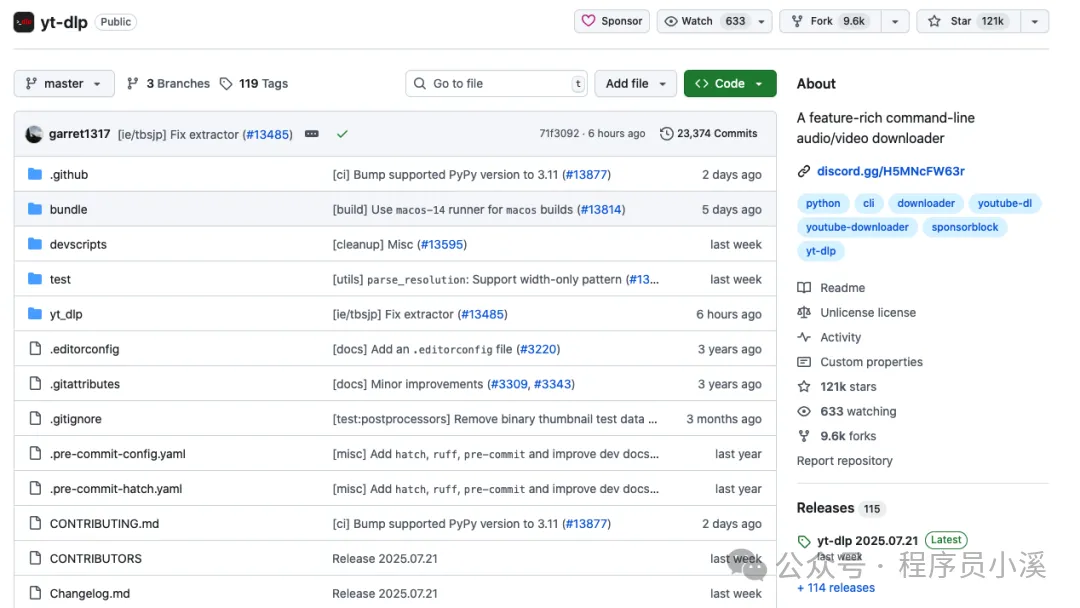This screenshot has height=608, width=1080.
Task: Click the branches icon beside 3 Branches
Action: pos(133,83)
